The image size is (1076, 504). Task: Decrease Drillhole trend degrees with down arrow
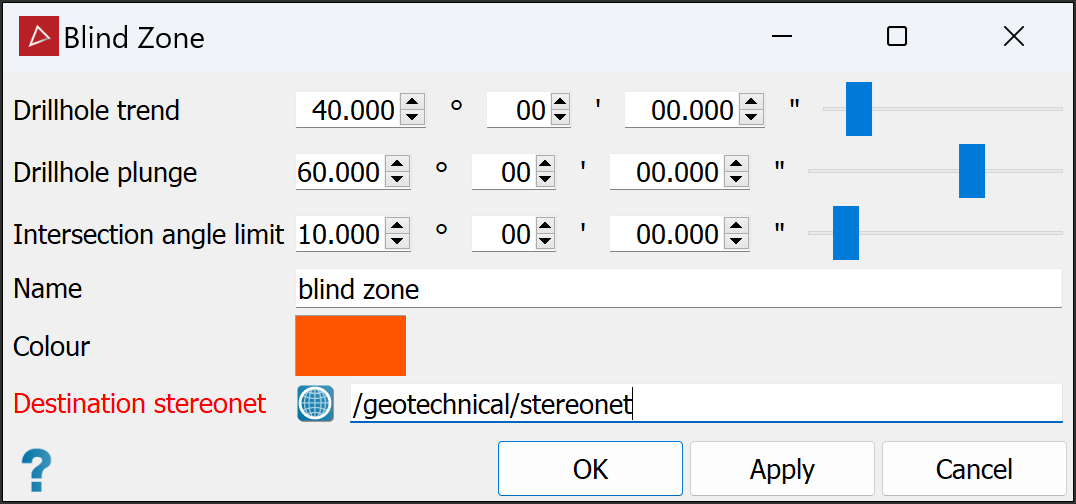click(x=413, y=116)
